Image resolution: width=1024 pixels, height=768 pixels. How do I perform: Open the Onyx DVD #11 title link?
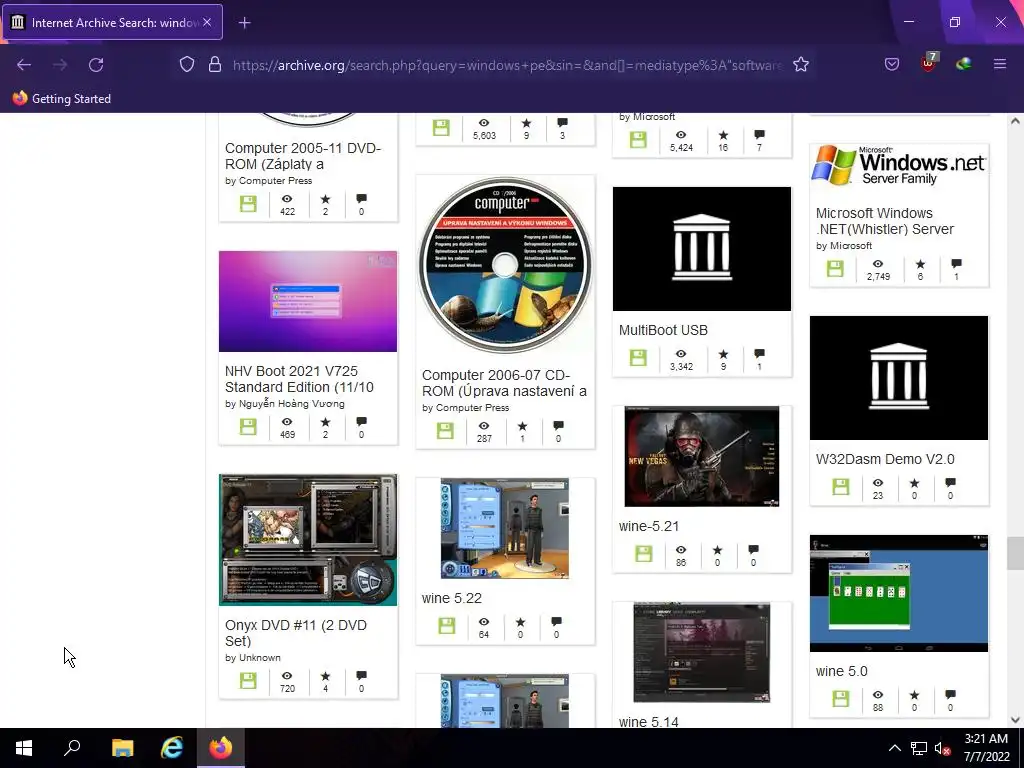pos(295,633)
